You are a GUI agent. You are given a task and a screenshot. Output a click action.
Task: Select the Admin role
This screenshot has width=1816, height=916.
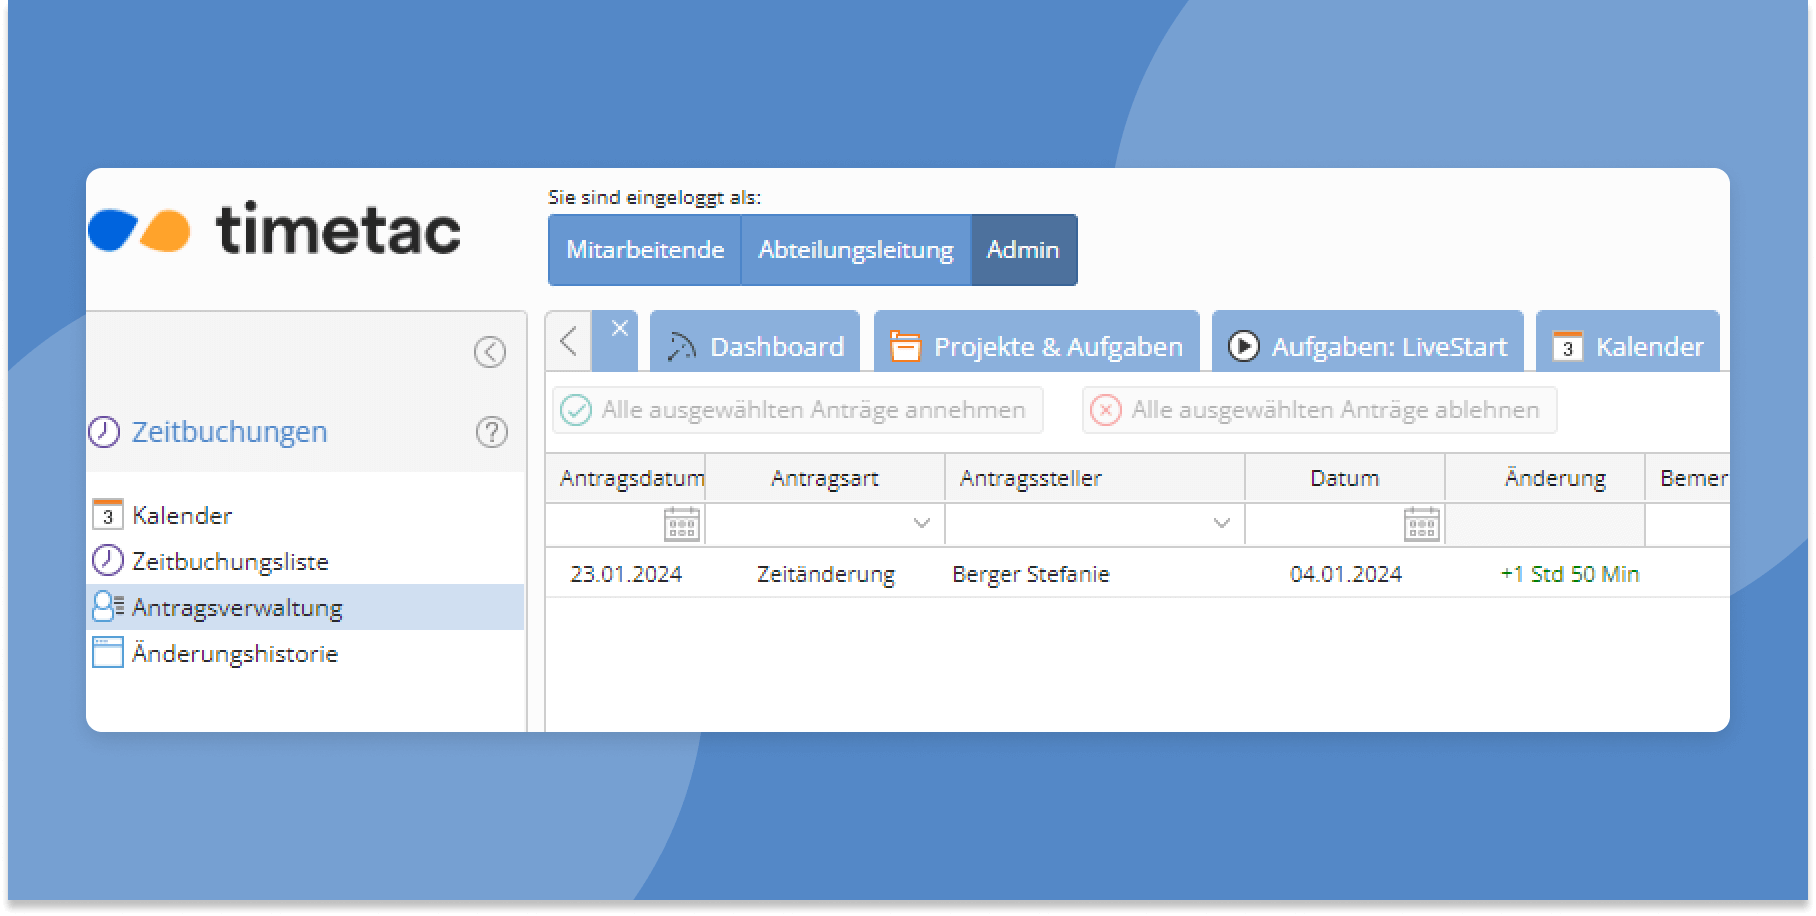(1023, 250)
